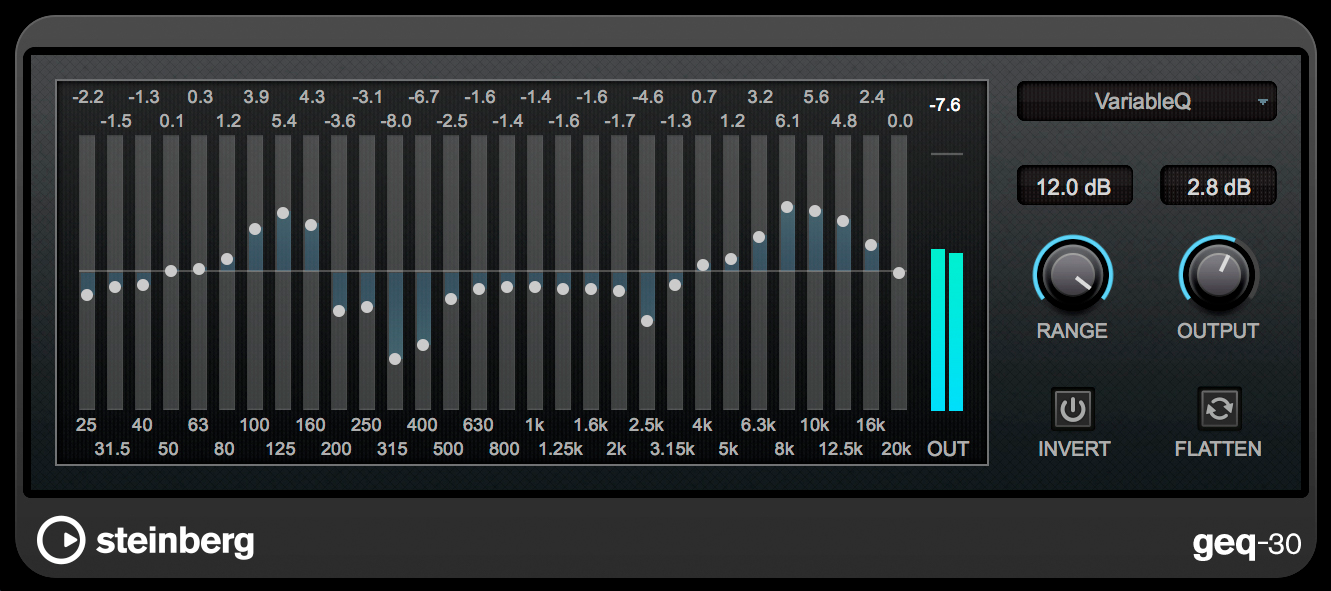Click the Range knob
Image resolution: width=1331 pixels, height=591 pixels.
click(x=1073, y=273)
